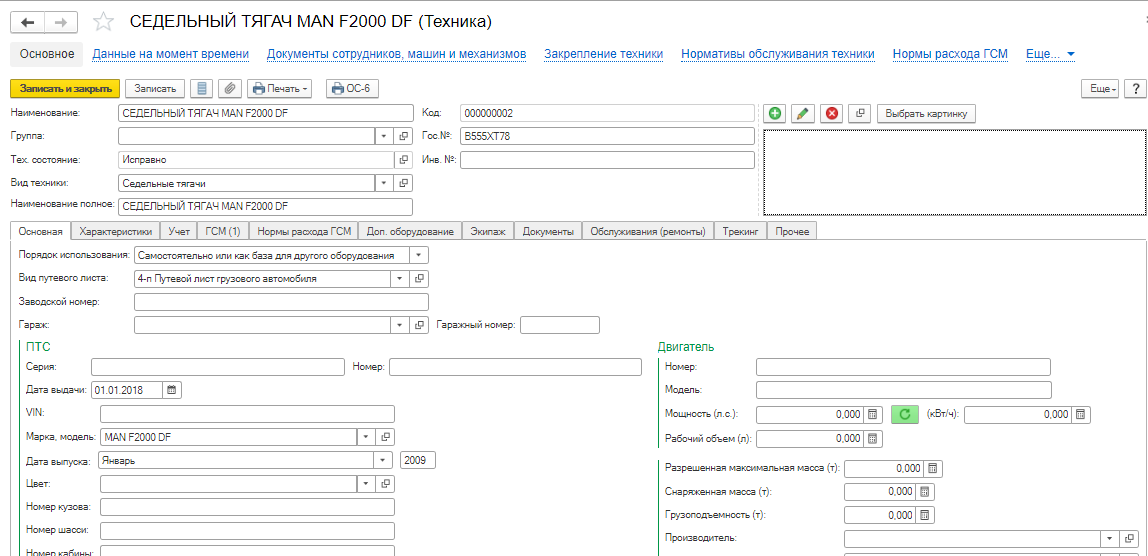The image size is (1148, 556).
Task: Go back with the left arrow
Action: point(28,23)
